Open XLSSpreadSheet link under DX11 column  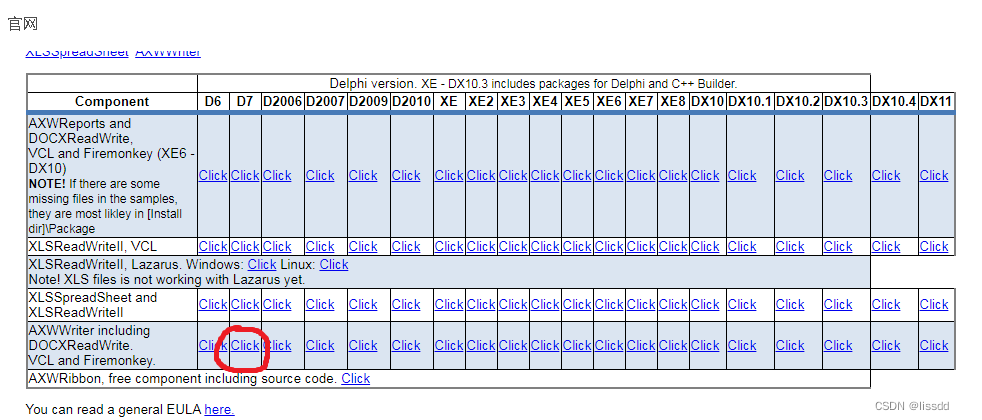pos(934,304)
